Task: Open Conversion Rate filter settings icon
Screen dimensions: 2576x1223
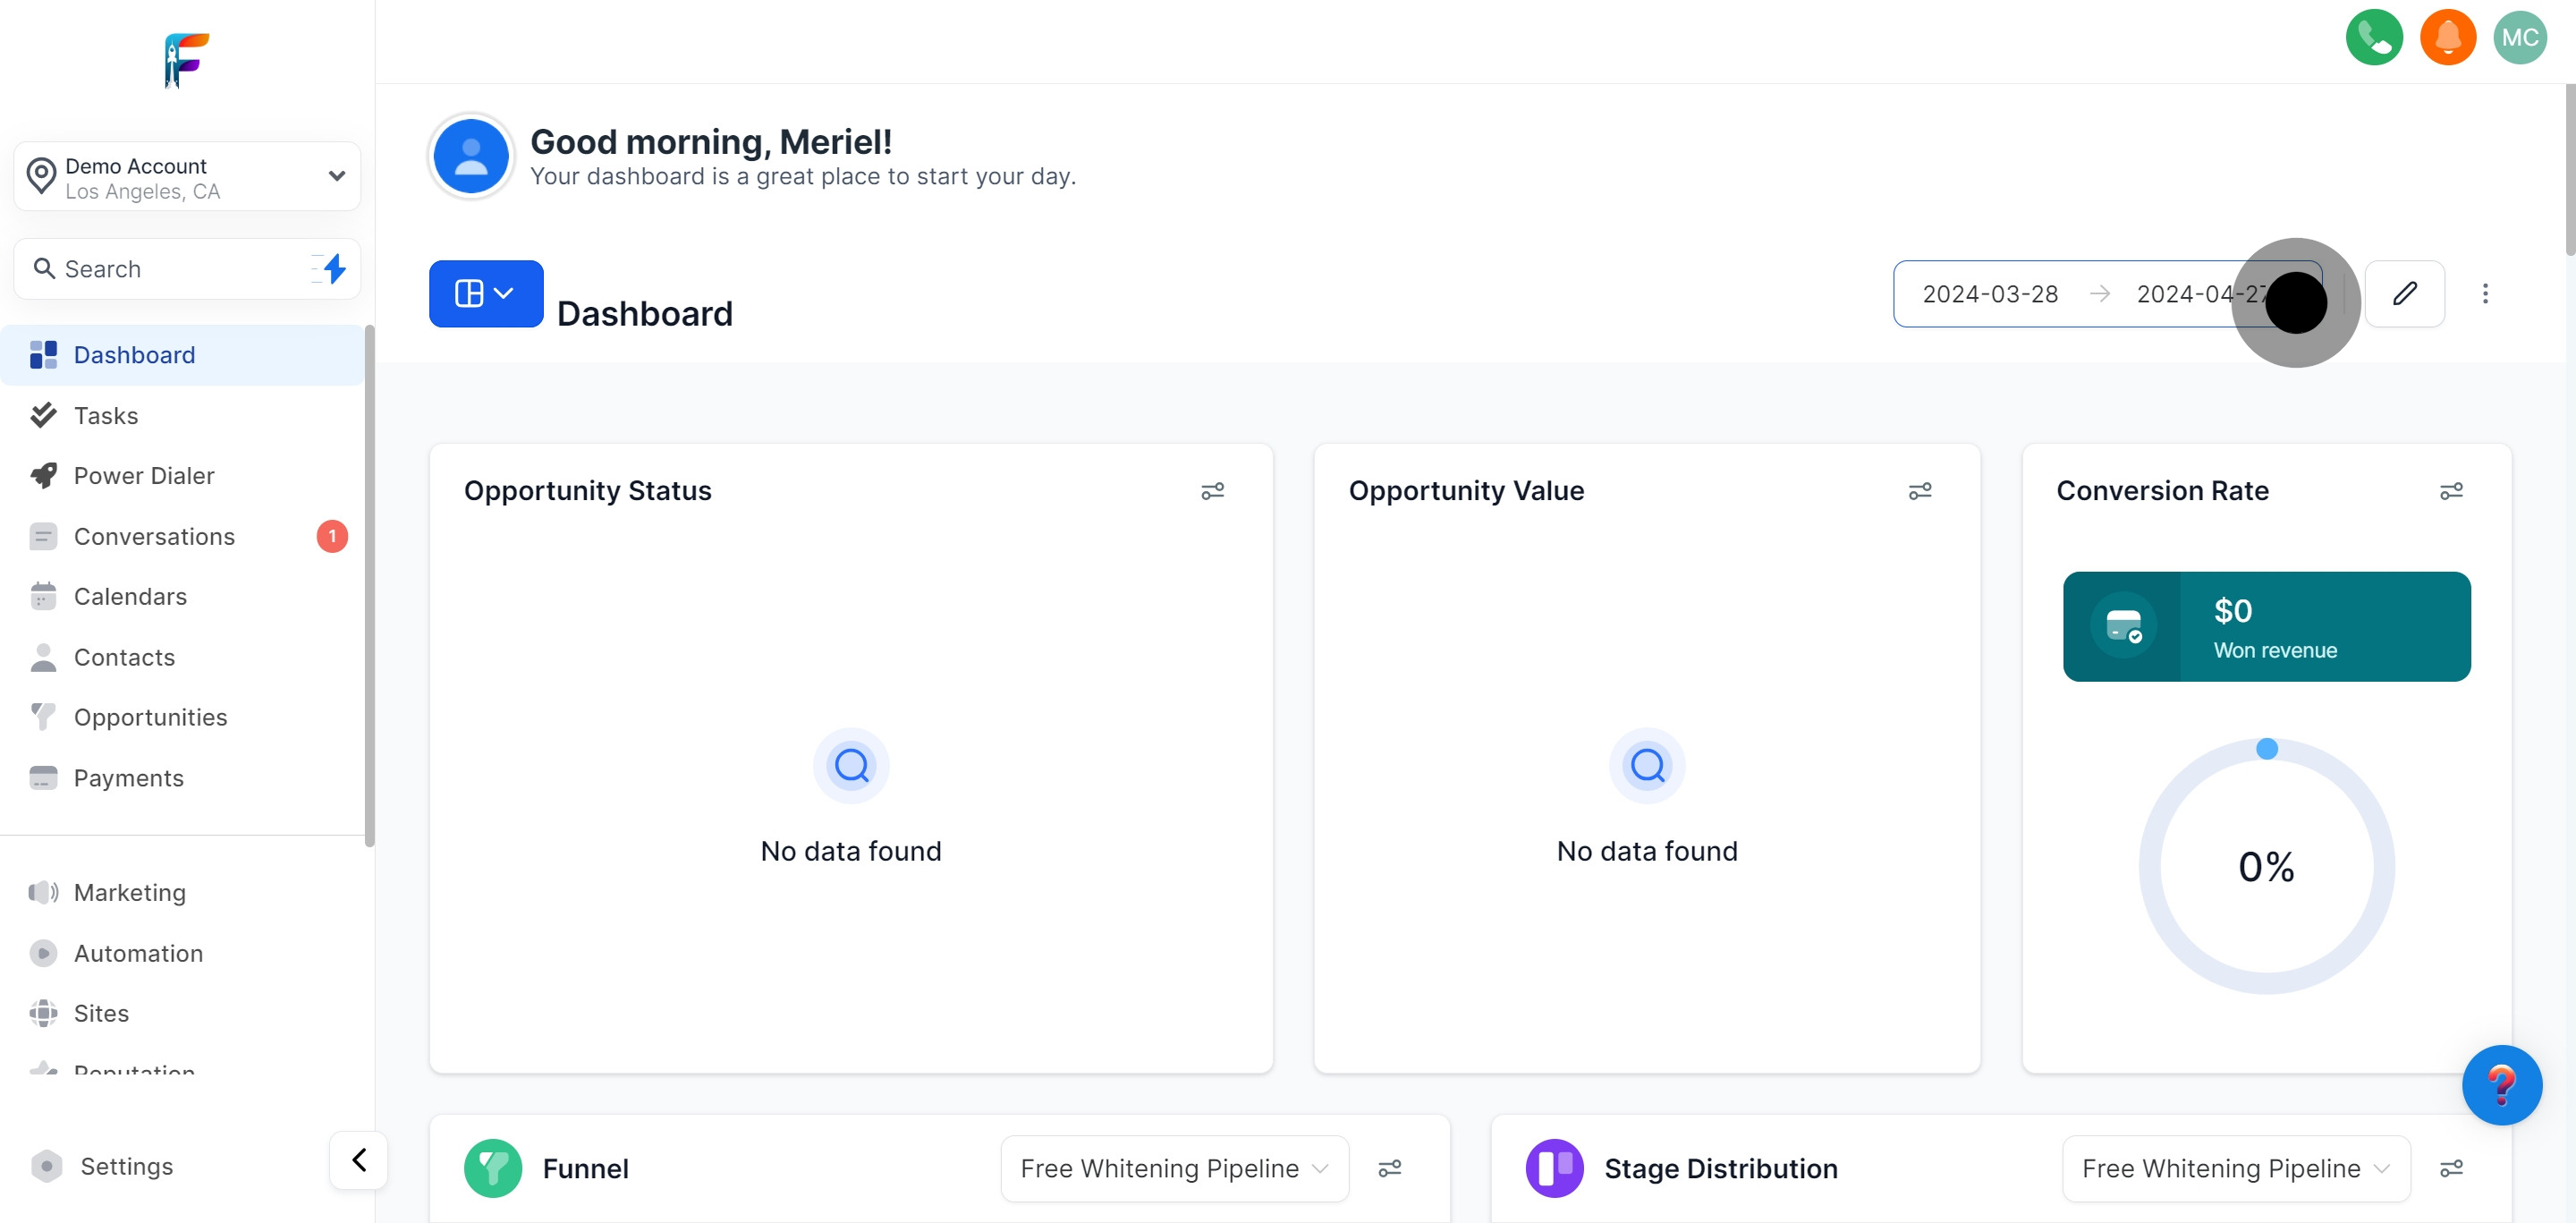Action: click(2450, 491)
